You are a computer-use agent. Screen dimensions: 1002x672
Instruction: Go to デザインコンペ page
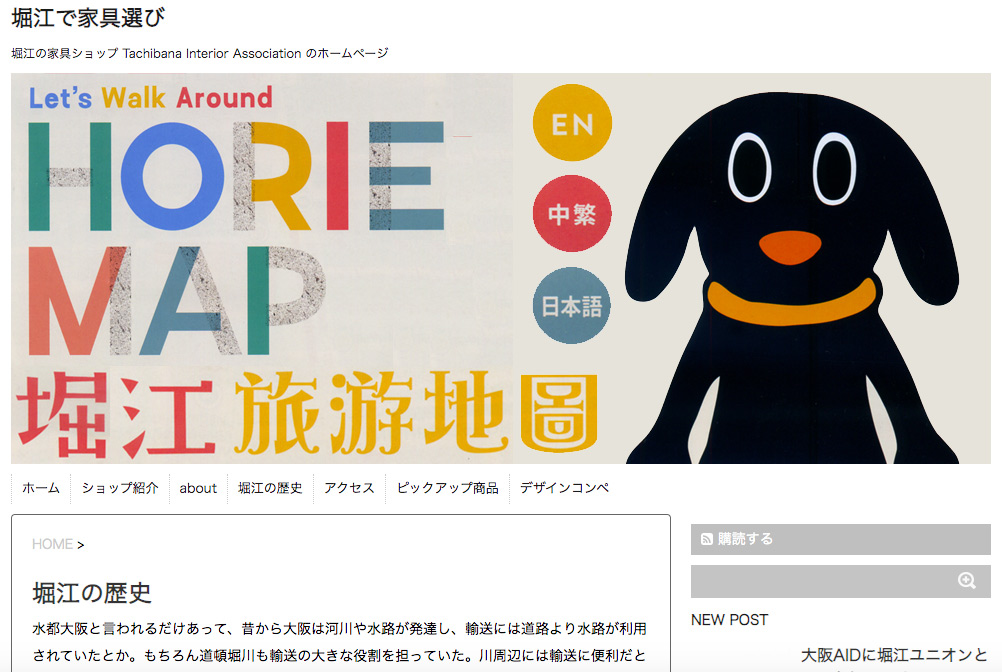coord(564,488)
